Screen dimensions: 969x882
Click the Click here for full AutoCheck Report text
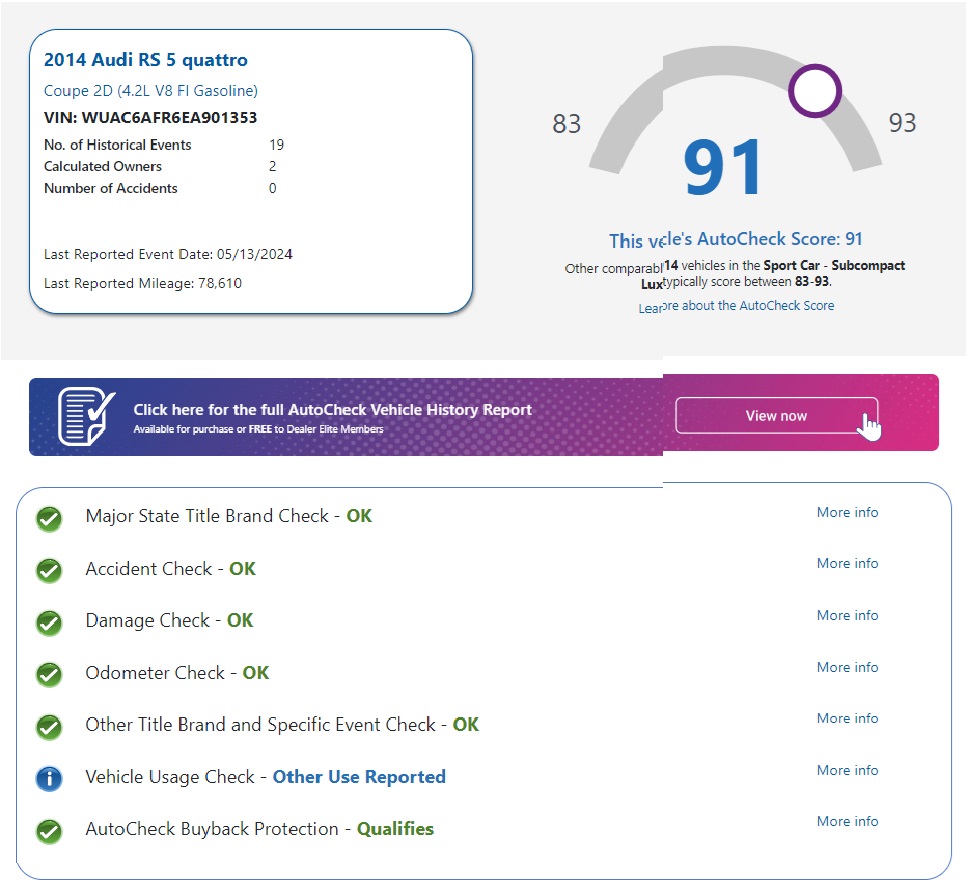[x=332, y=410]
